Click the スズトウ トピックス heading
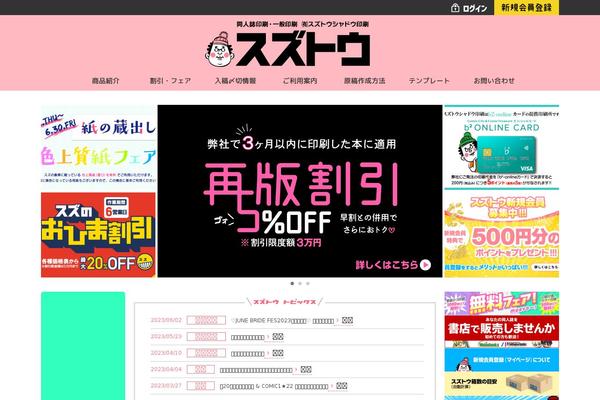The height and width of the screenshot is (400, 600). (285, 302)
